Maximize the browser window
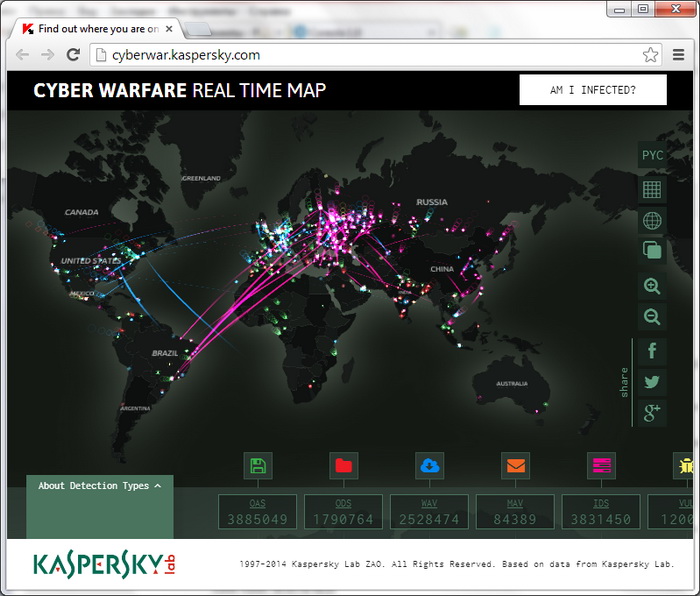The height and width of the screenshot is (596, 700). (x=643, y=9)
